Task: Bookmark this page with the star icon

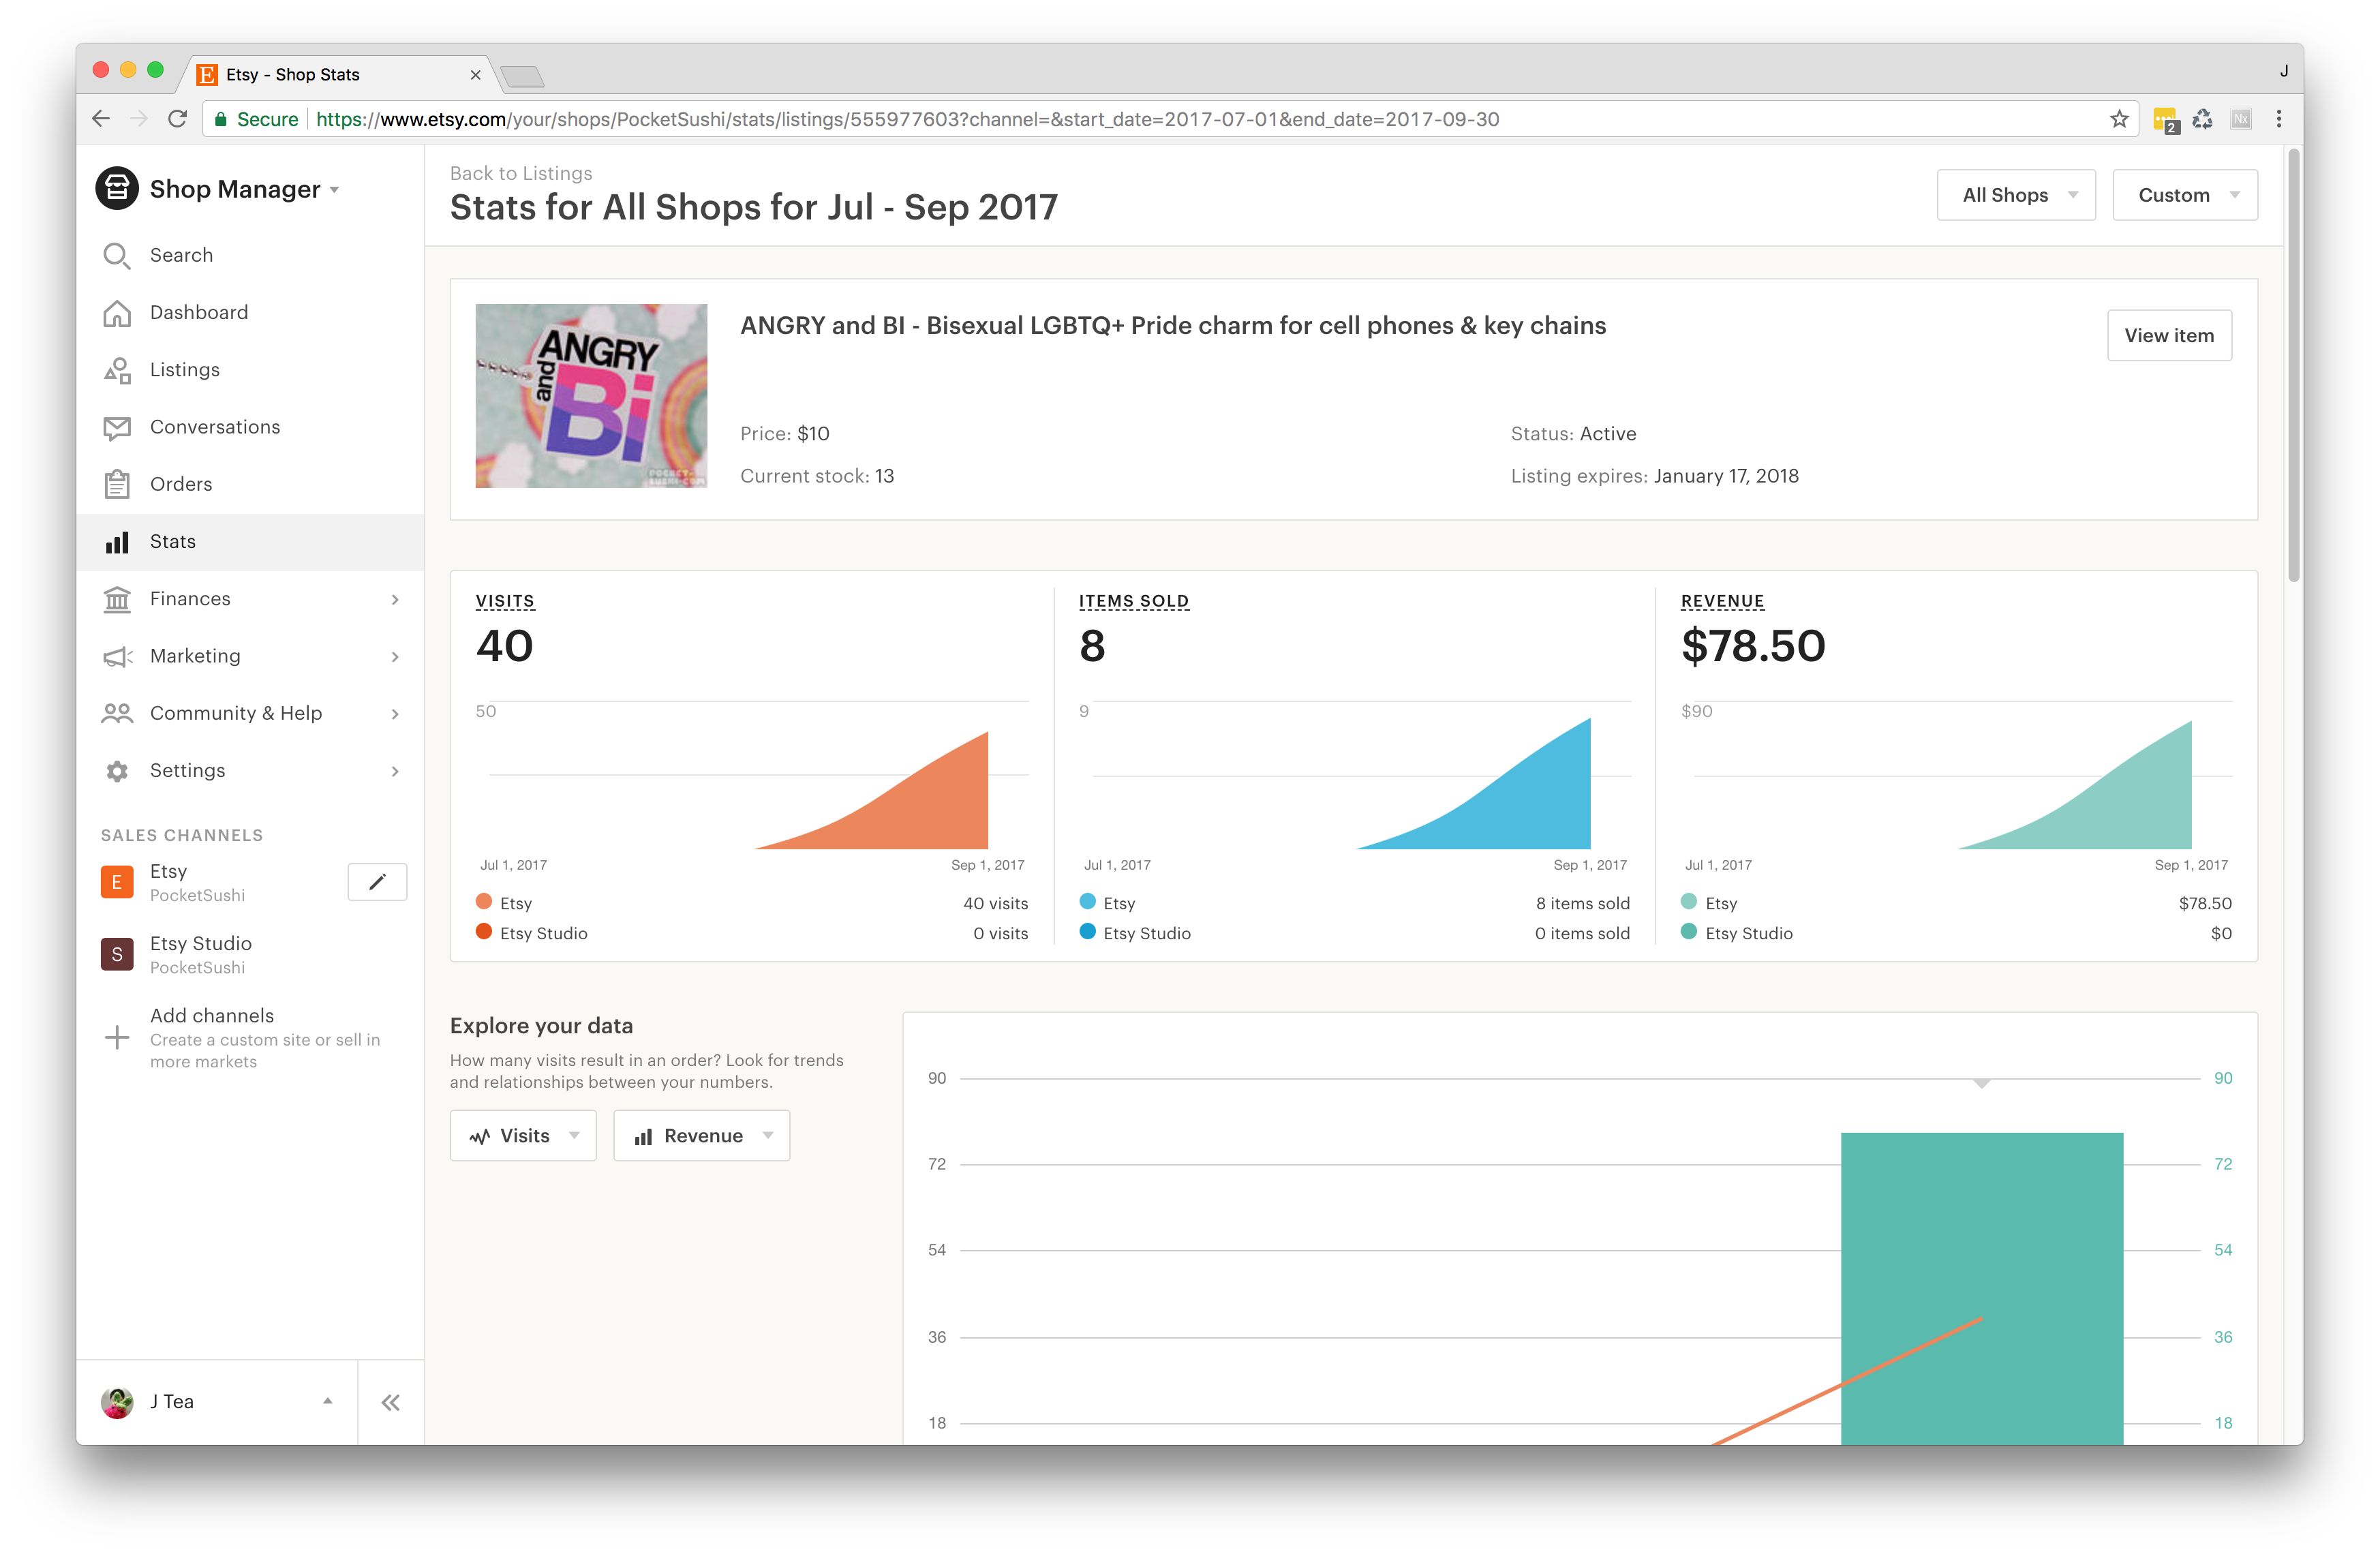Action: coord(2119,119)
